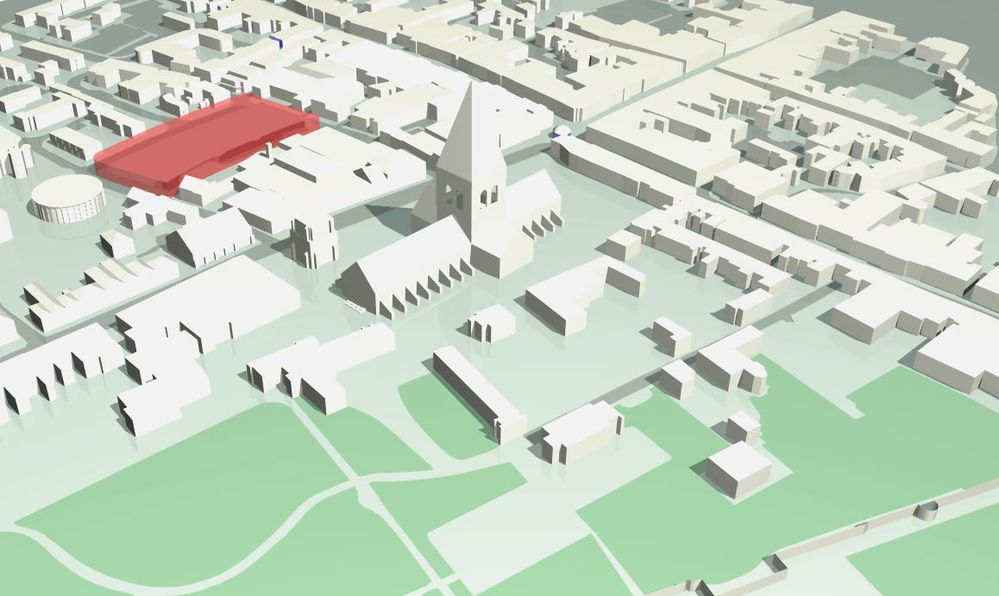Image resolution: width=999 pixels, height=596 pixels.
Task: Click the cube-shaped building in the green field
Action: pos(738,470)
